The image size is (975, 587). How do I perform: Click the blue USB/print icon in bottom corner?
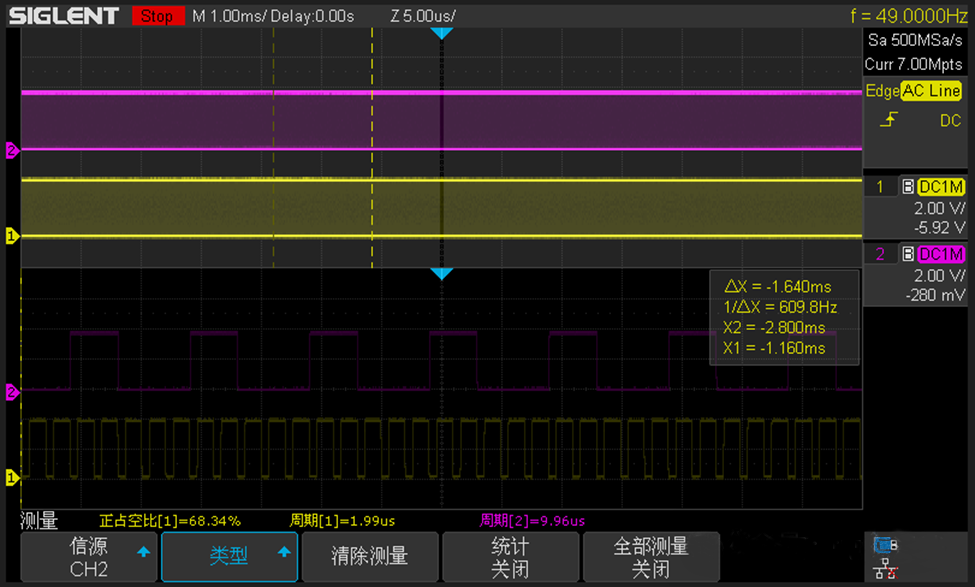pos(884,546)
